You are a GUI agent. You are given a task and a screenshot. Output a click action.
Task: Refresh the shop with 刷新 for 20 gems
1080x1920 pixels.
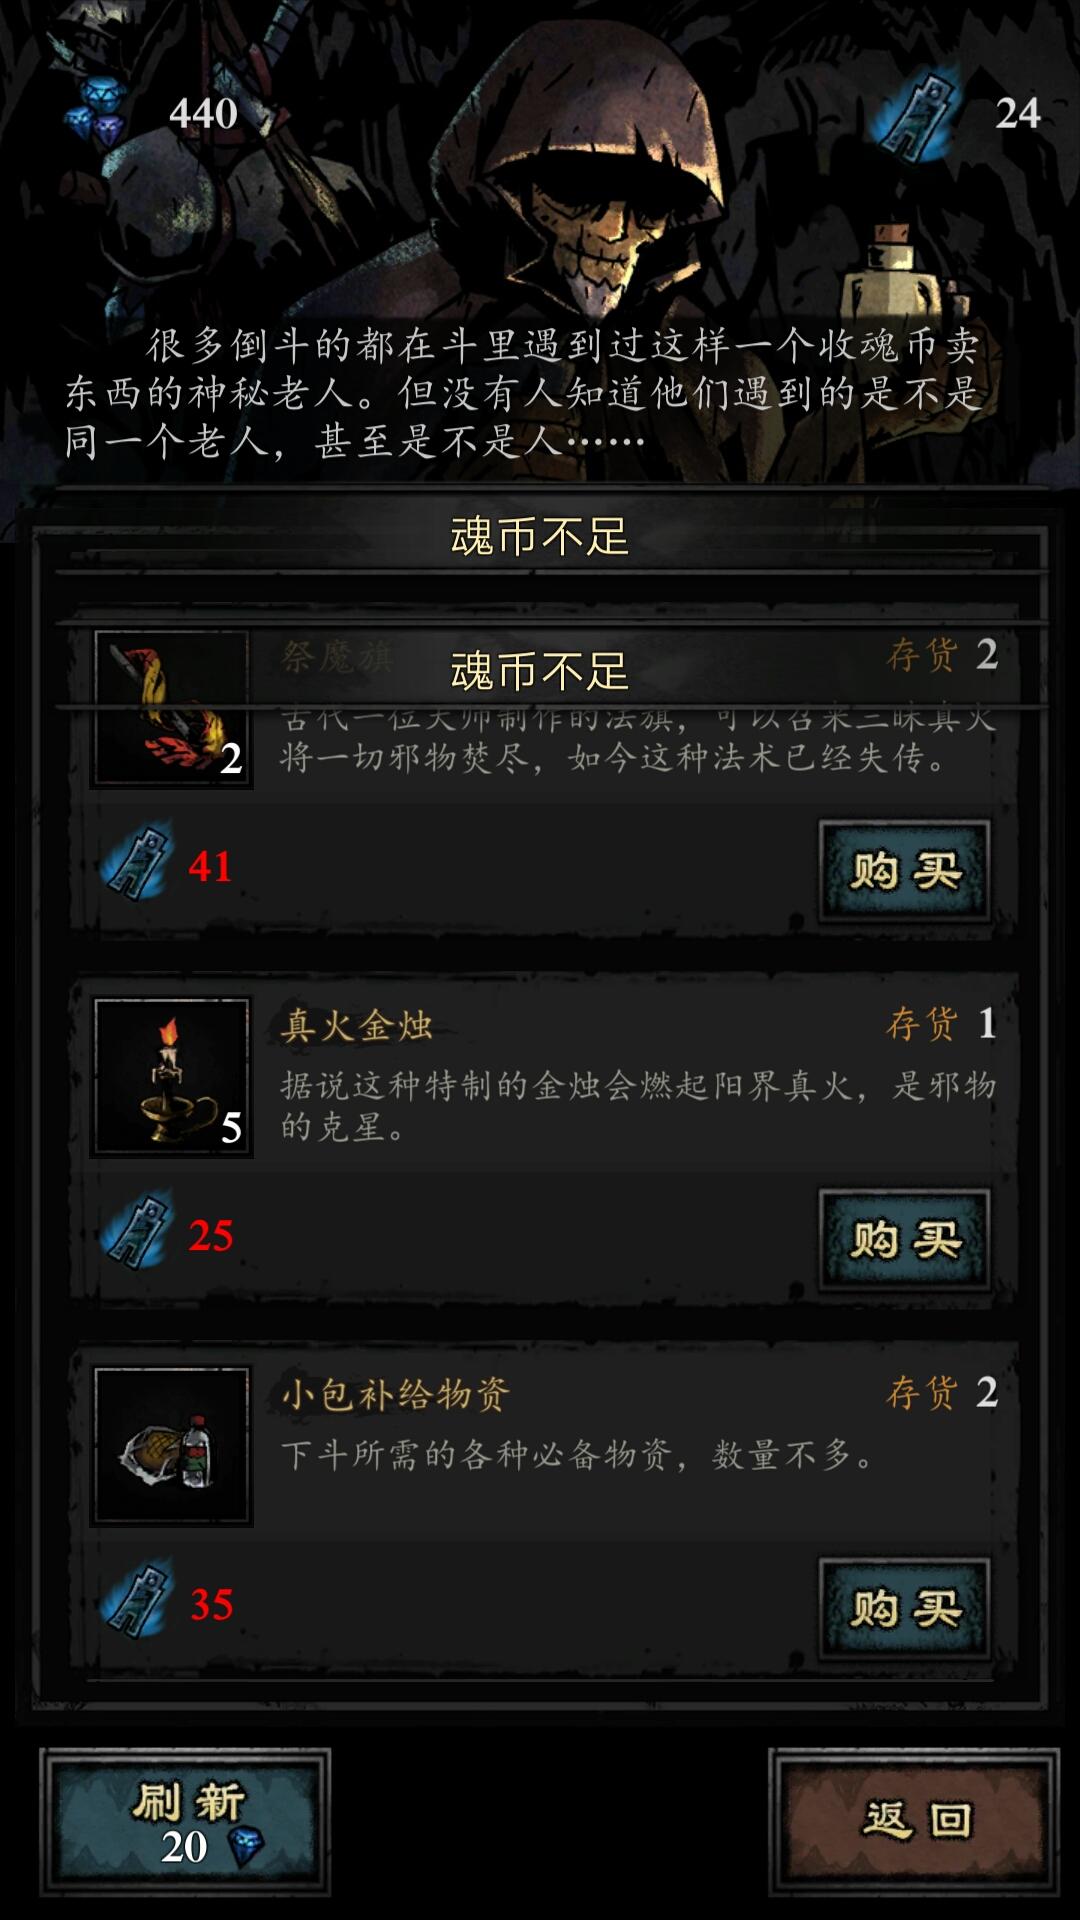185,1822
